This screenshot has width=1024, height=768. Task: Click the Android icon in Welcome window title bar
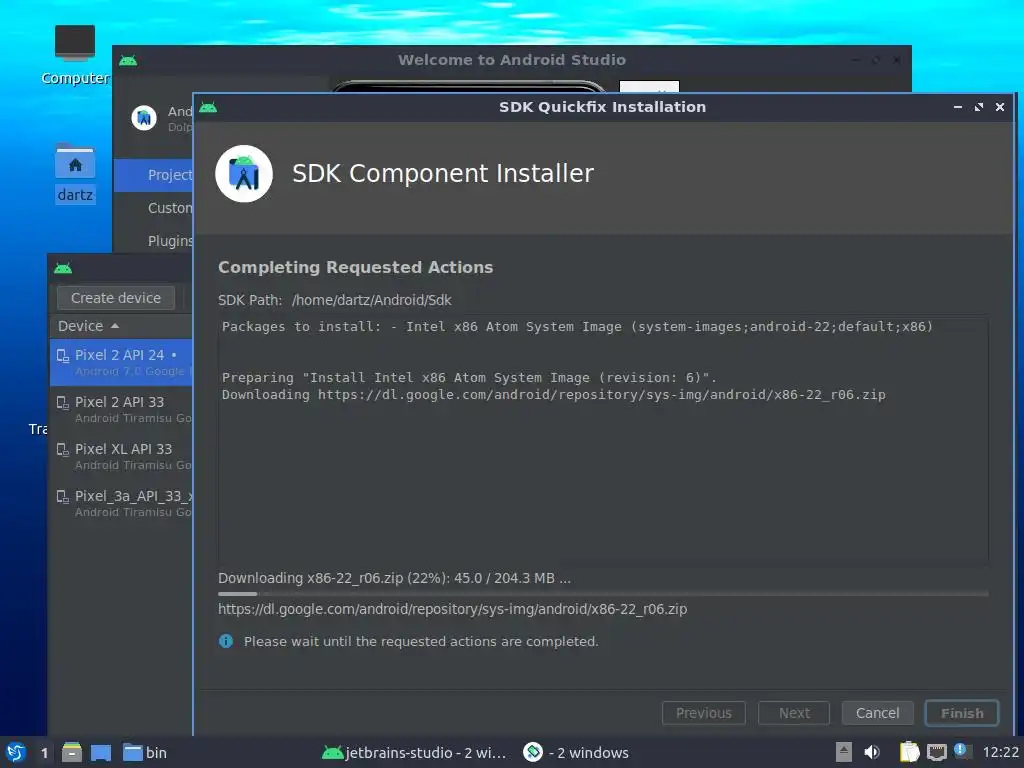tap(128, 61)
